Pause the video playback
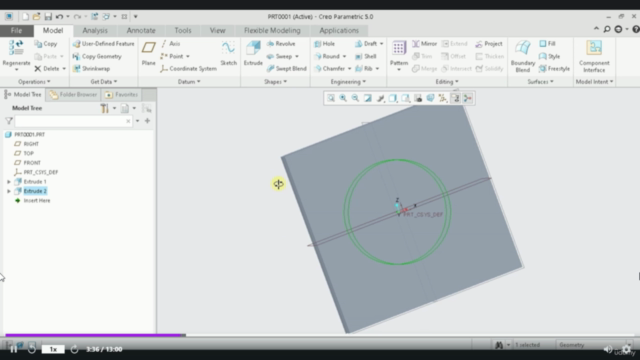The height and width of the screenshot is (360, 640). (x=13, y=349)
